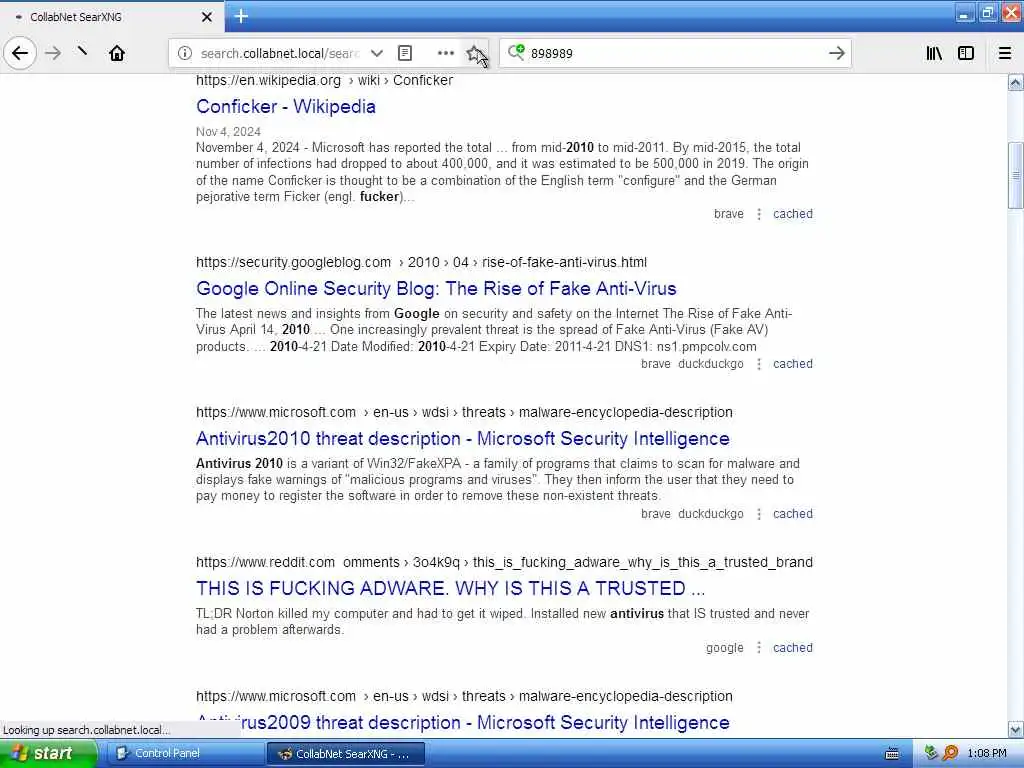Open options dots for reddit result

[x=759, y=648]
